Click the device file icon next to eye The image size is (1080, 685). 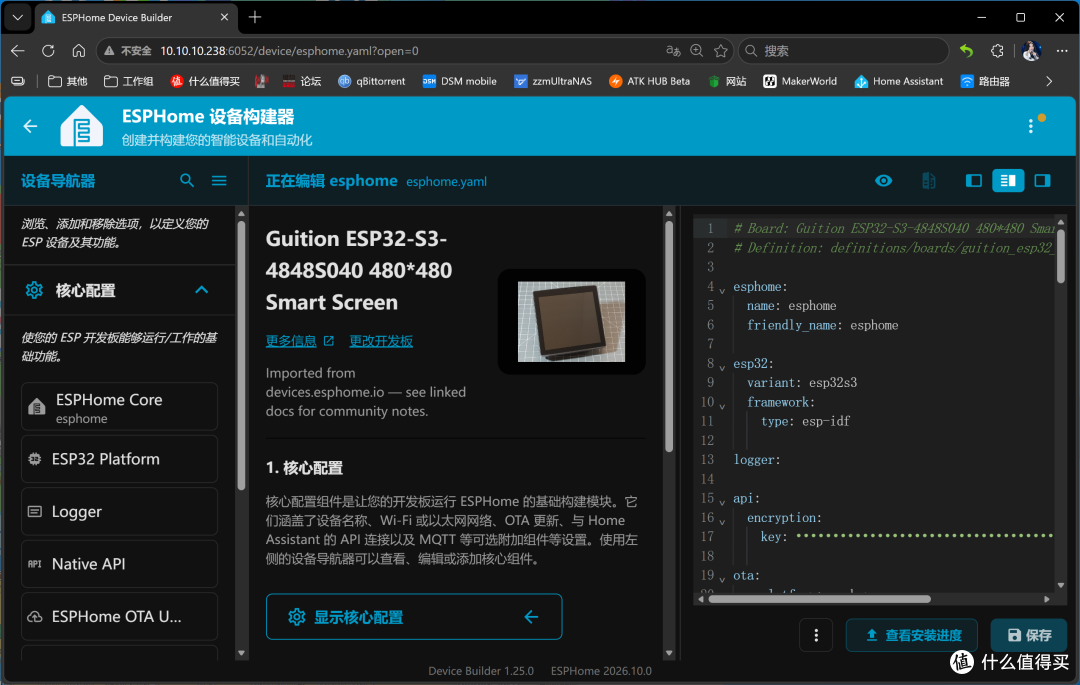coord(928,180)
